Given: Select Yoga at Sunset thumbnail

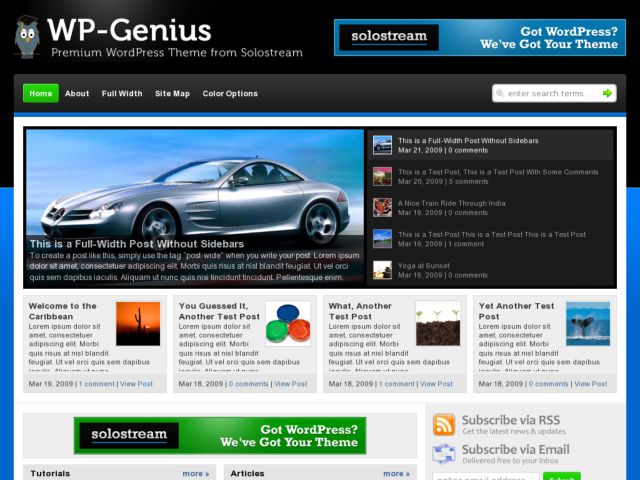Looking at the screenshot, I should 382,270.
